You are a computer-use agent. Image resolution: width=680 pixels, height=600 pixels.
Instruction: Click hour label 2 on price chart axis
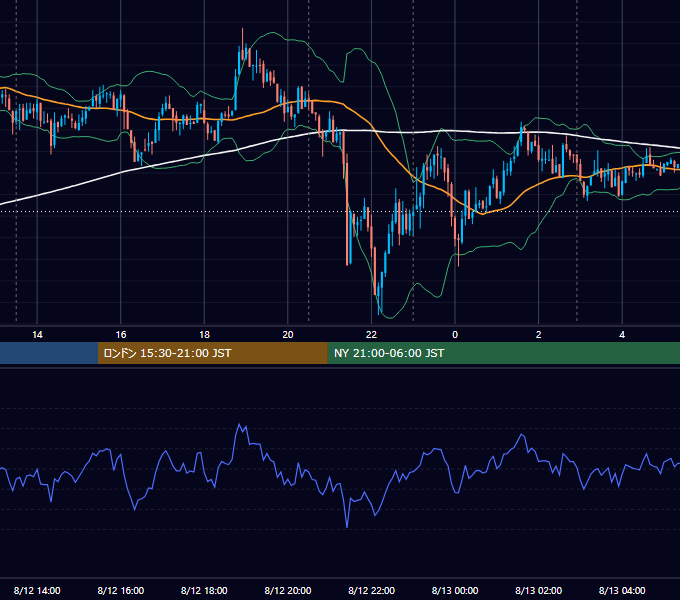pos(538,335)
